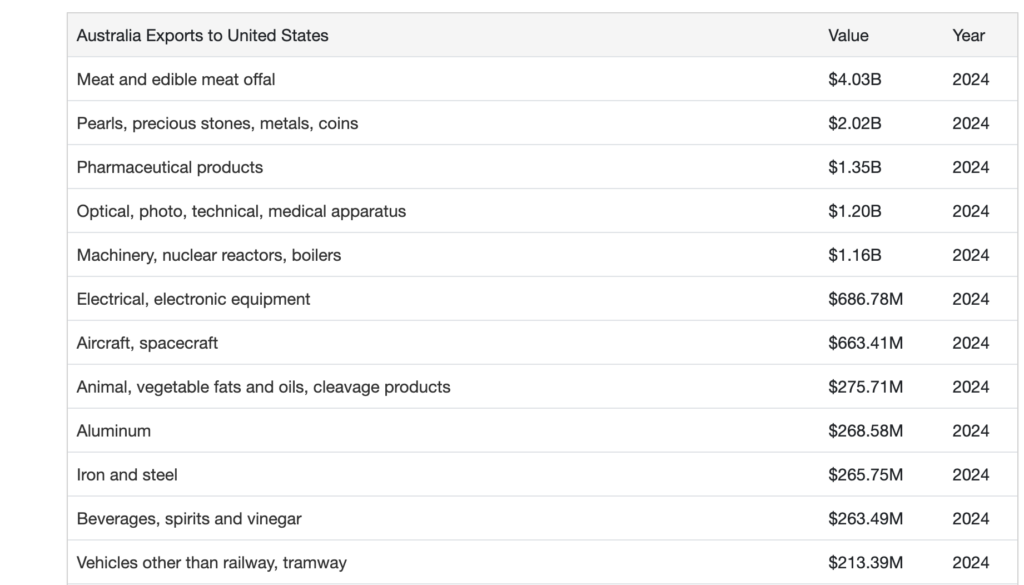1024x585 pixels.
Task: Open "Animal, vegetable fats and oils" link
Action: coord(263,387)
